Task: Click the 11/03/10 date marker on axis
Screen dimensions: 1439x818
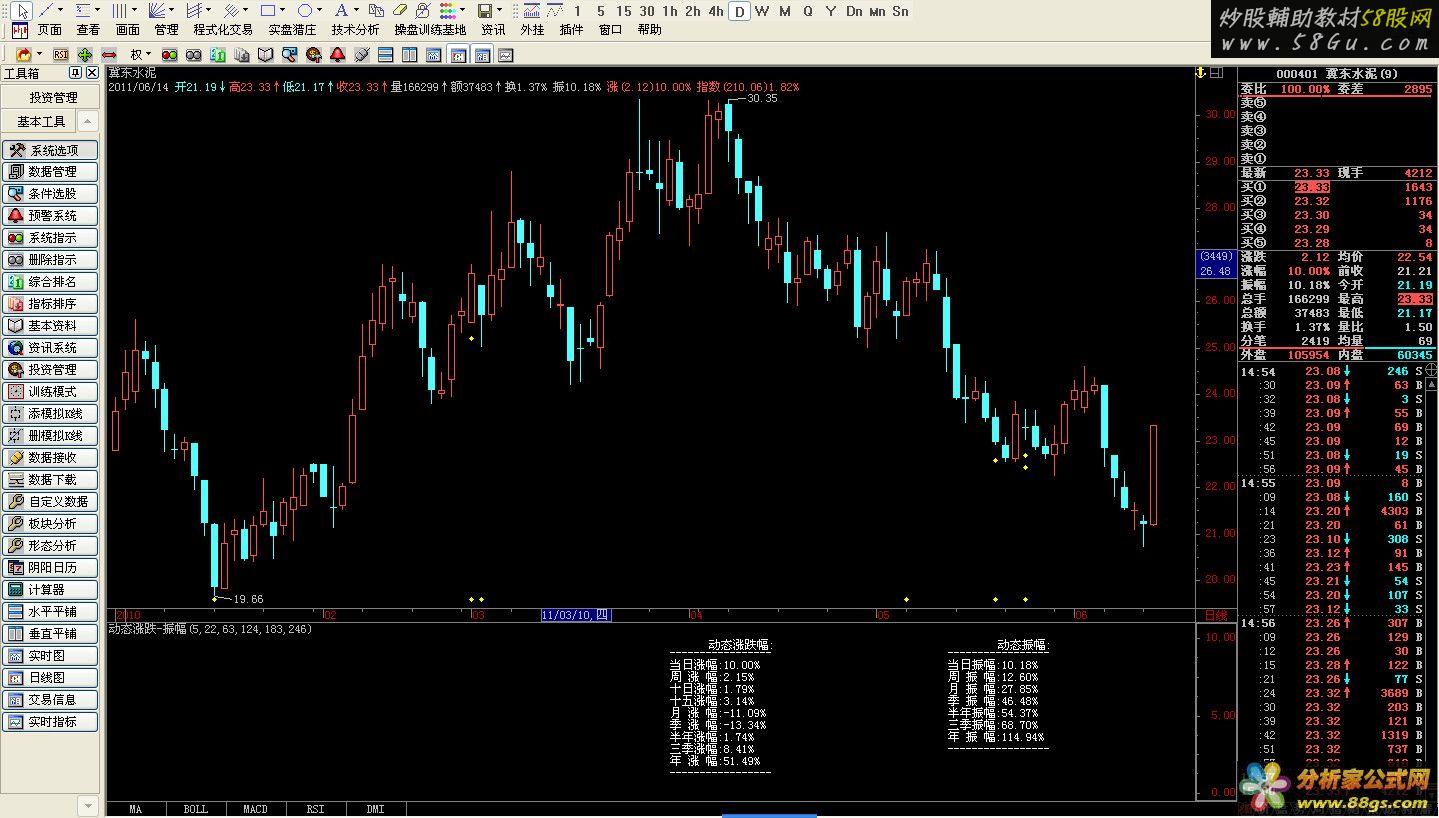Action: 576,615
